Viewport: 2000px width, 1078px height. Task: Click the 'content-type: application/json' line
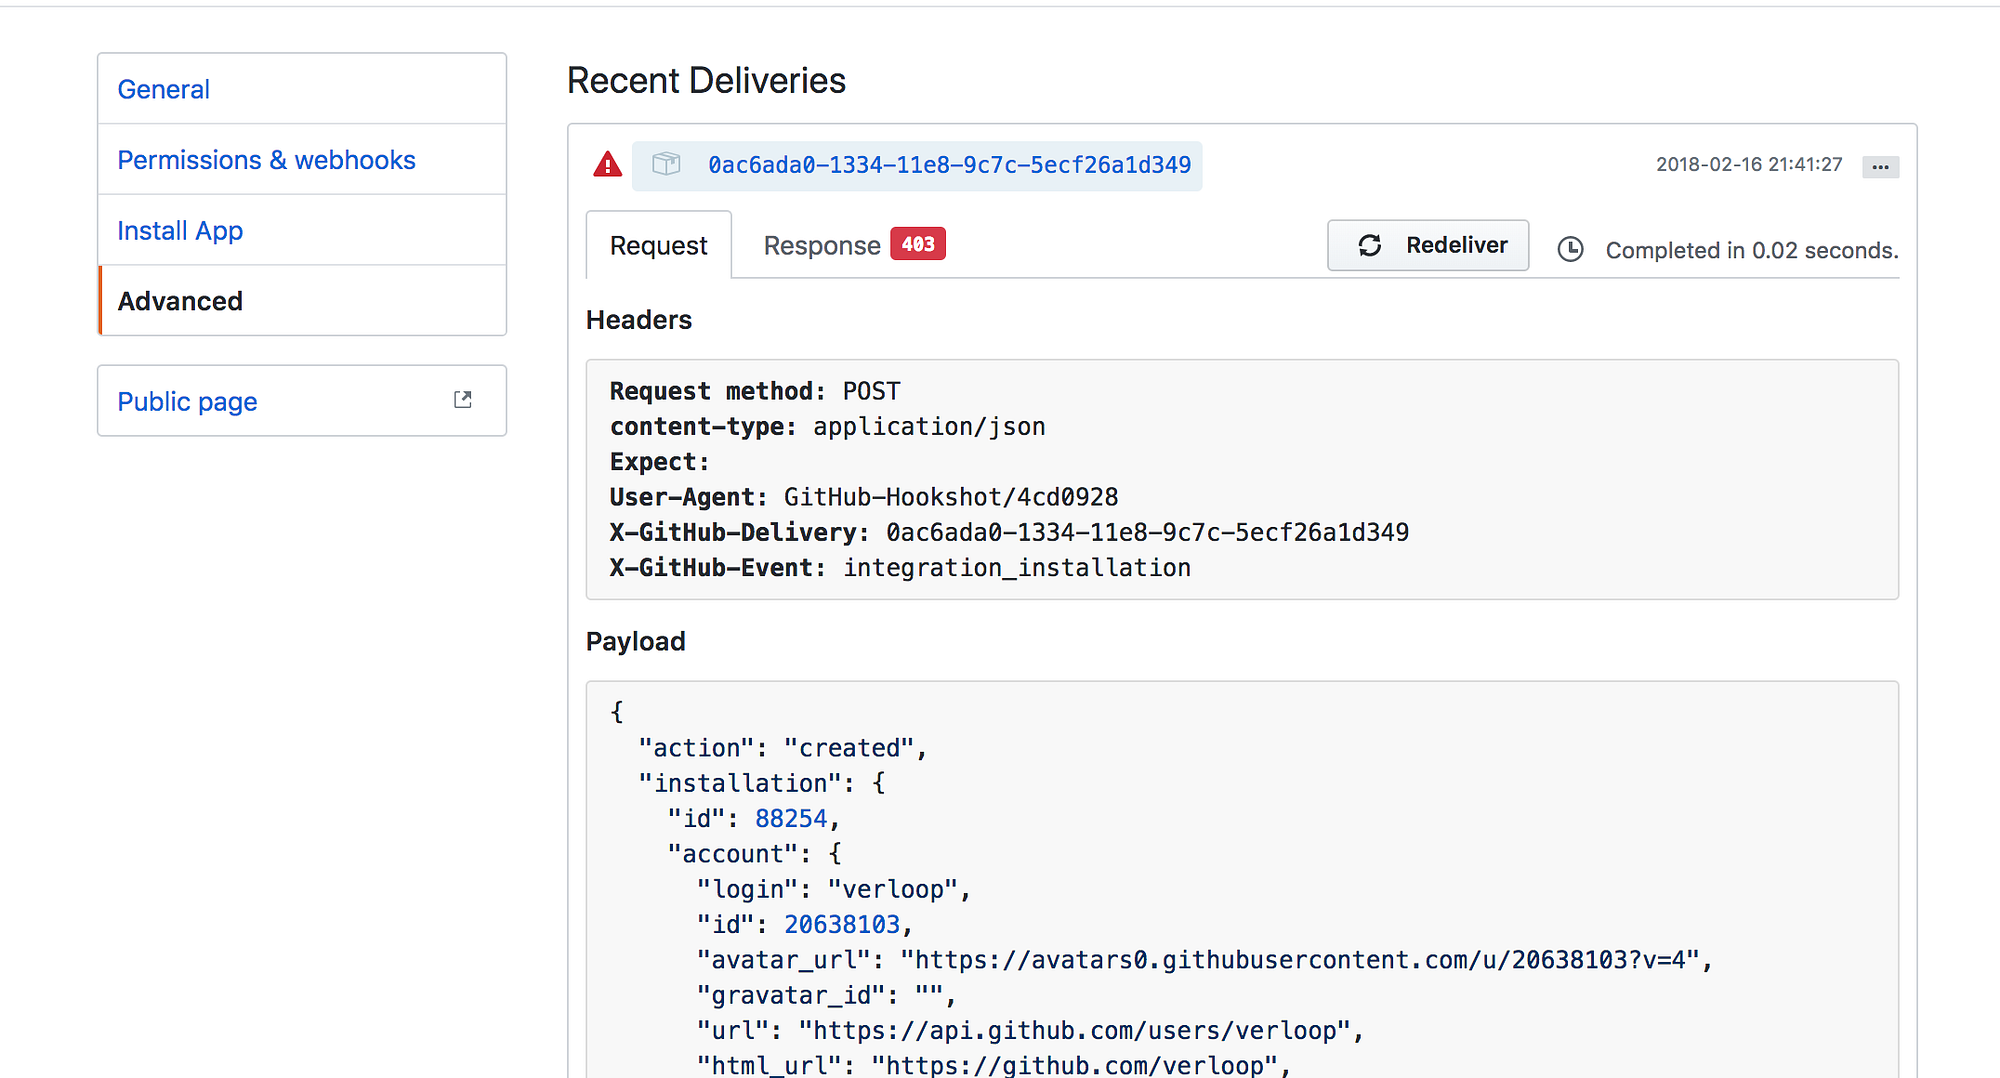828,427
